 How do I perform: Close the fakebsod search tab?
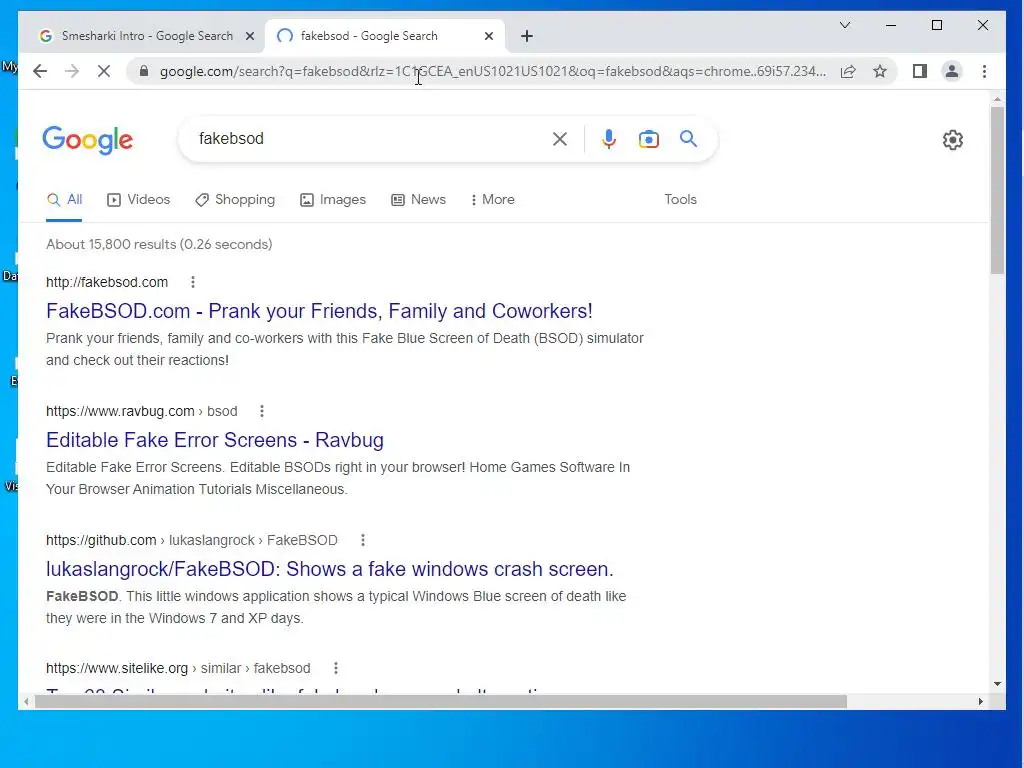click(x=488, y=36)
